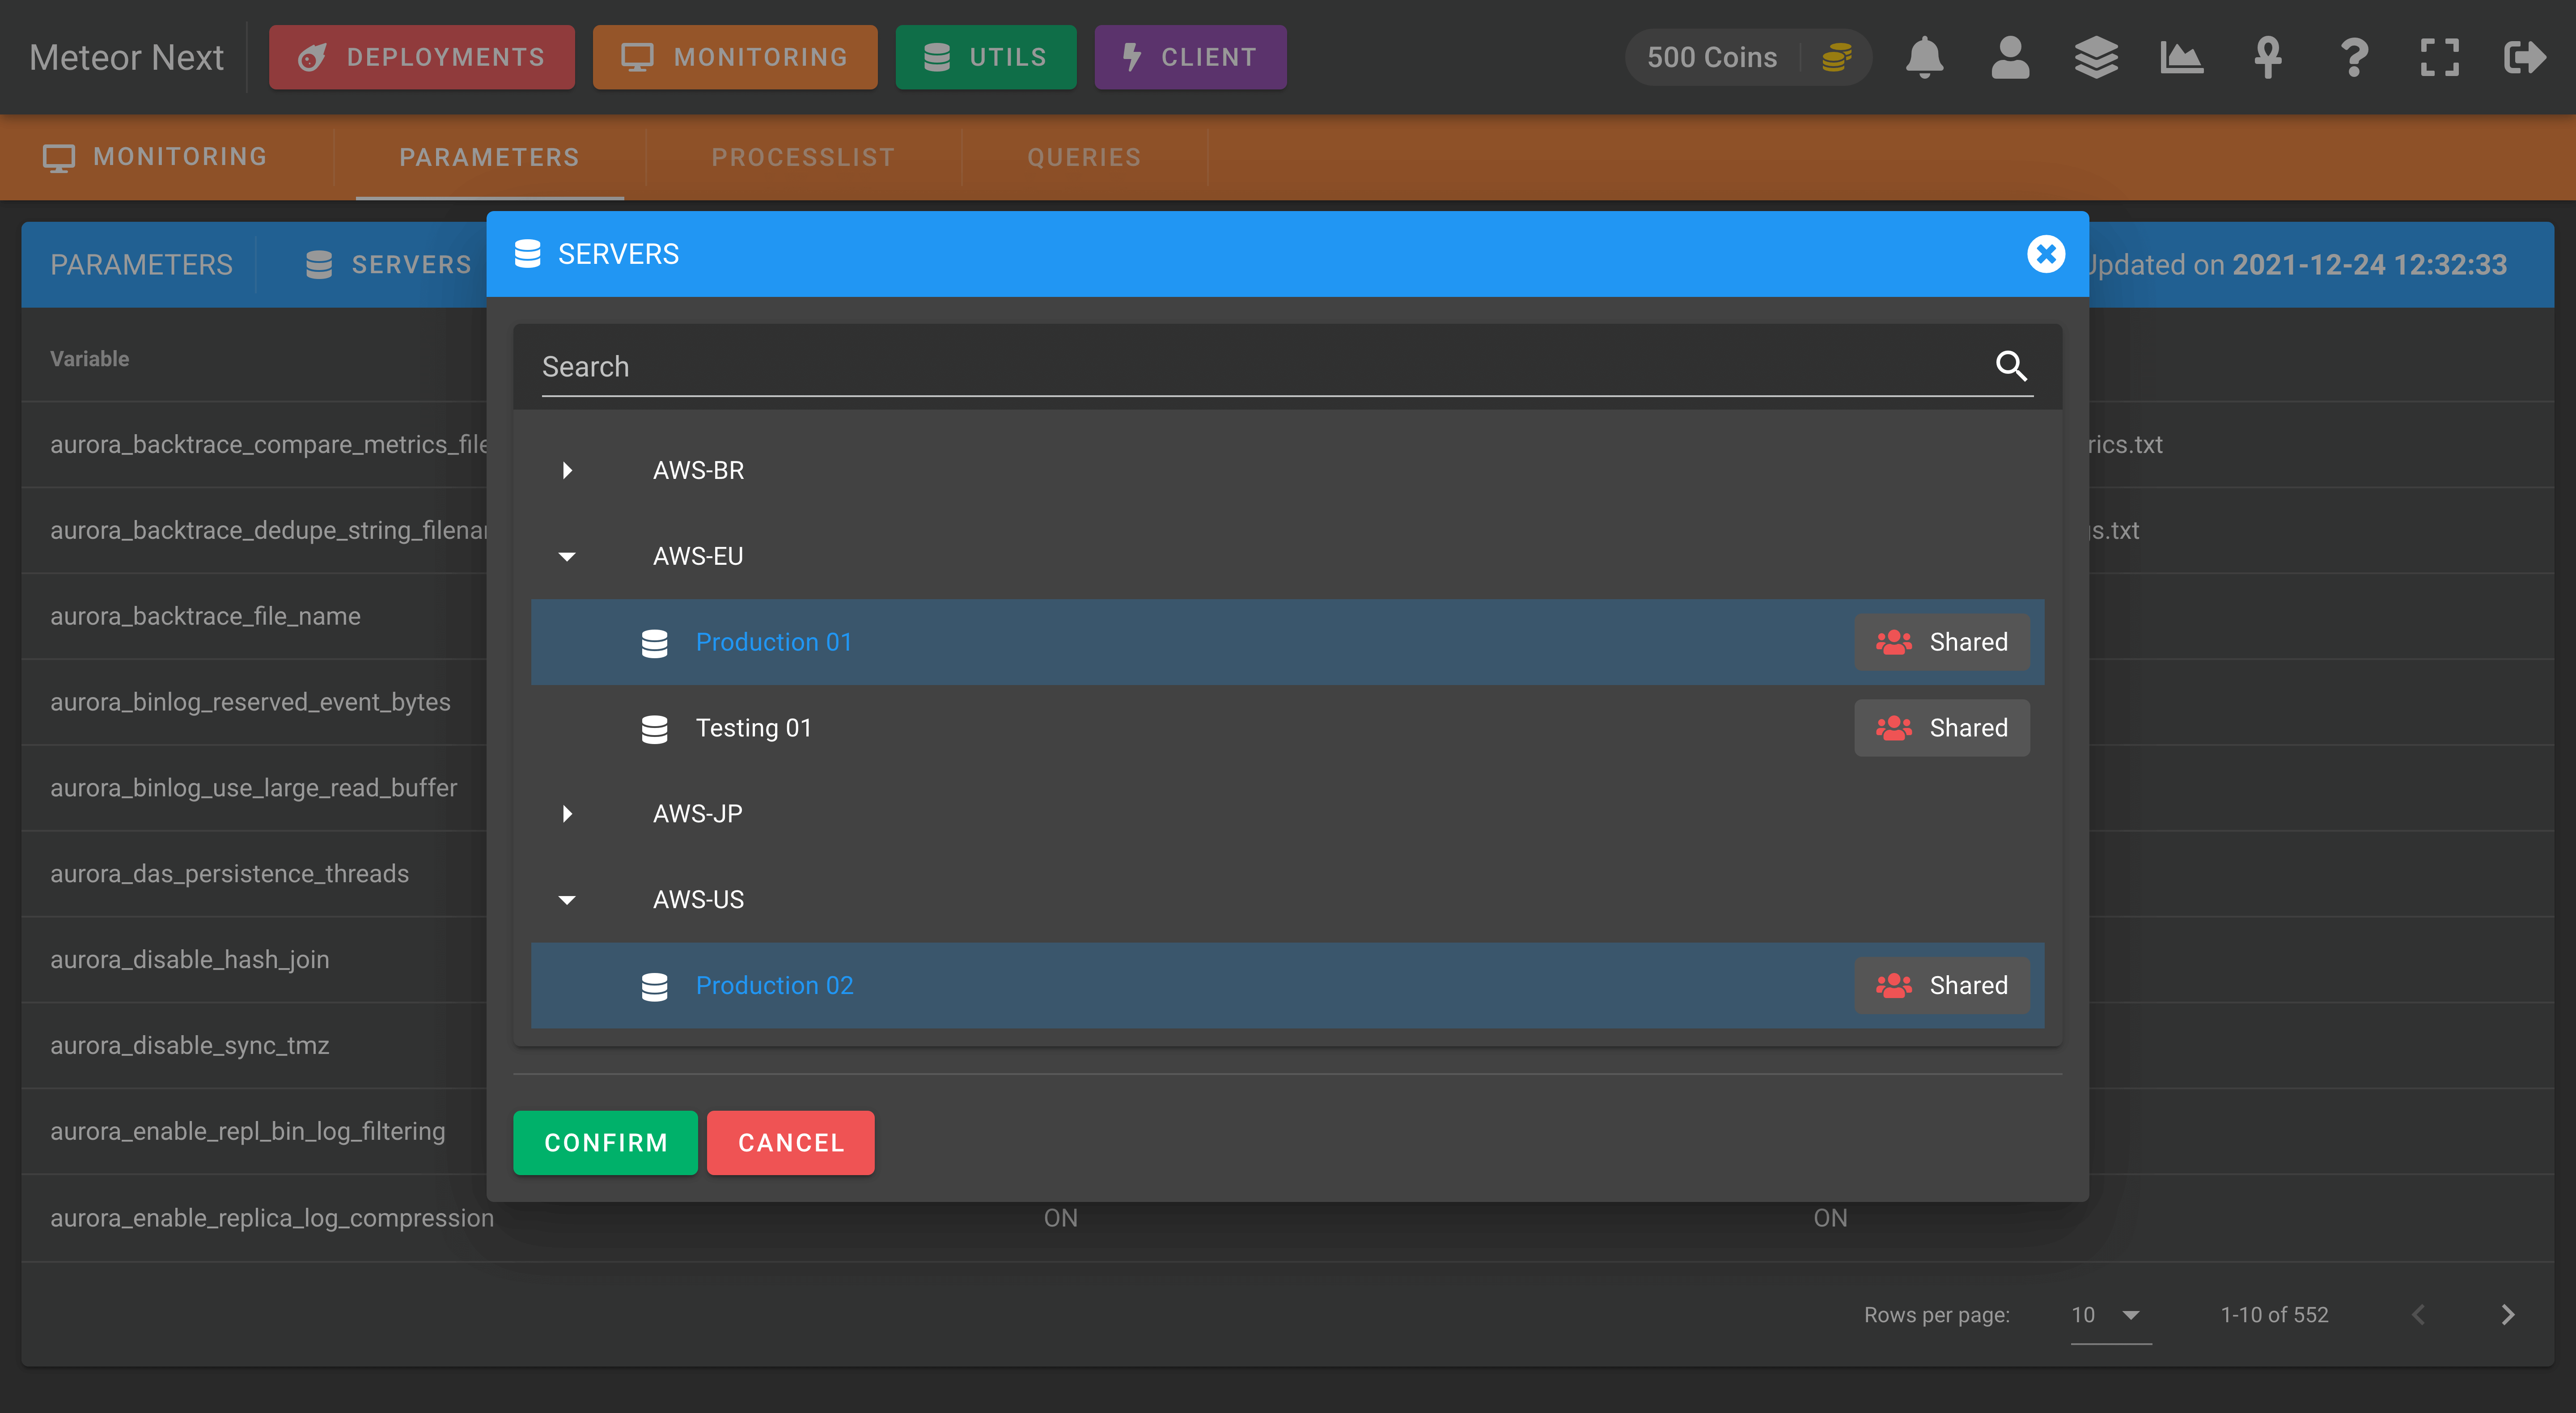Click aurora_enable_replica_log_compression row
Screen dimensions: 2576x1413
point(1287,1218)
